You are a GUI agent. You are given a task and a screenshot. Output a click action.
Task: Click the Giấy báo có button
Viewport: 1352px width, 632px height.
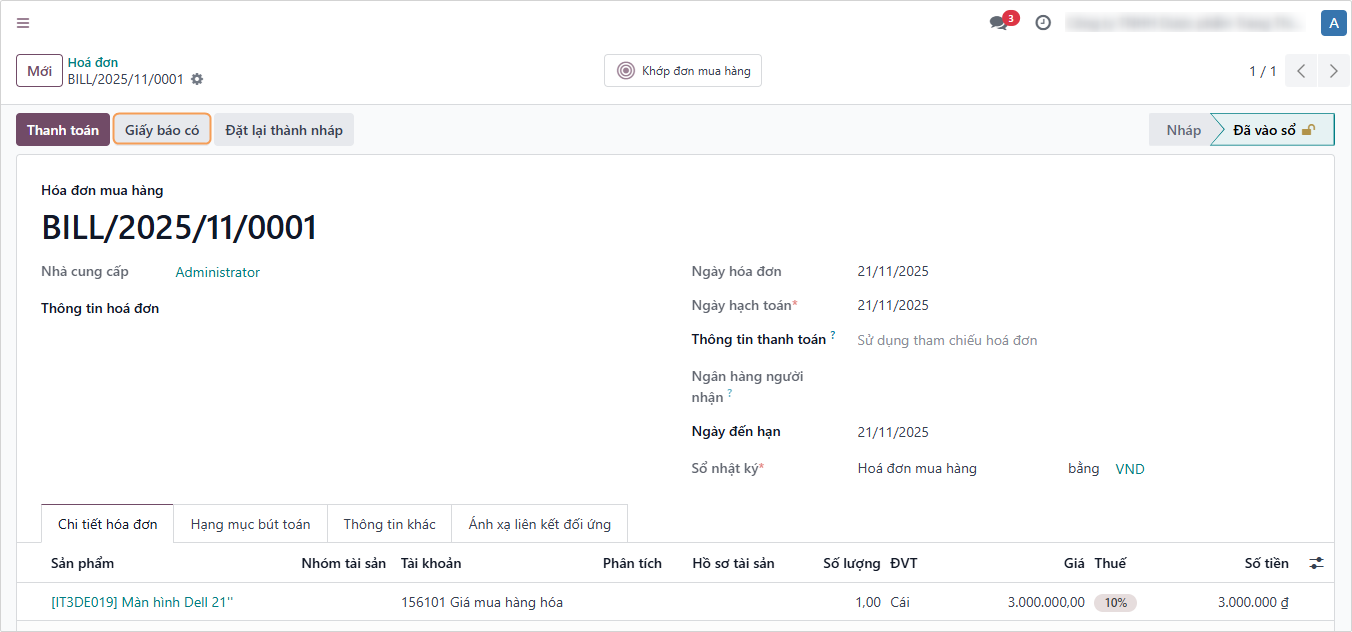point(162,130)
